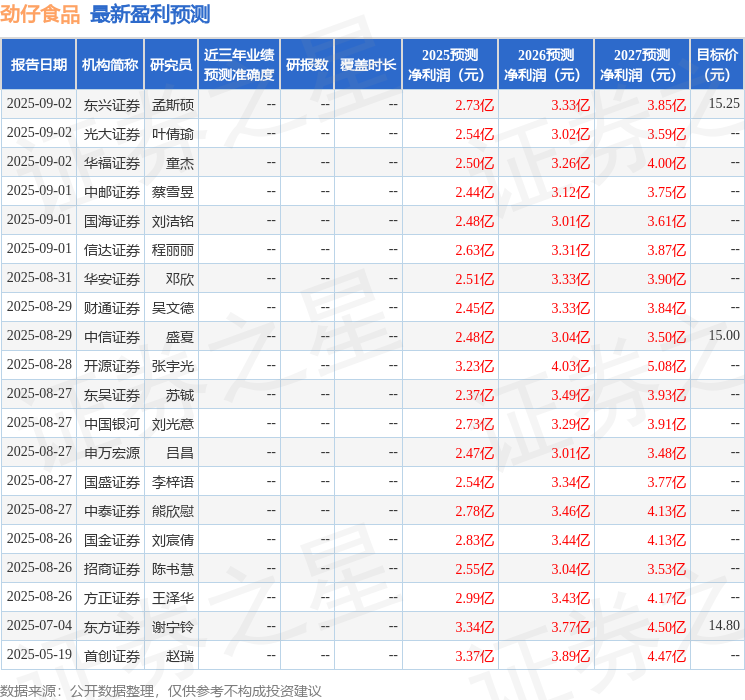
Task: Click analyst name 刘洁铭
Action: coord(173,221)
